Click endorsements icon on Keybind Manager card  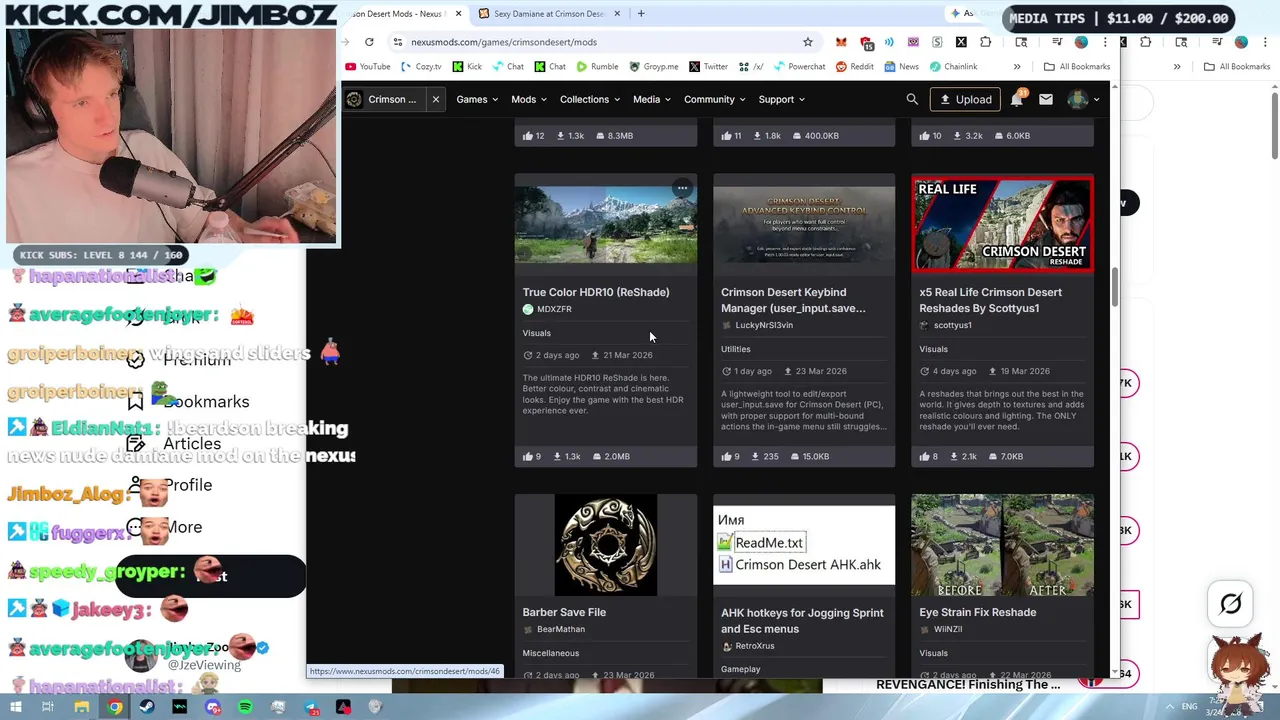pos(726,456)
